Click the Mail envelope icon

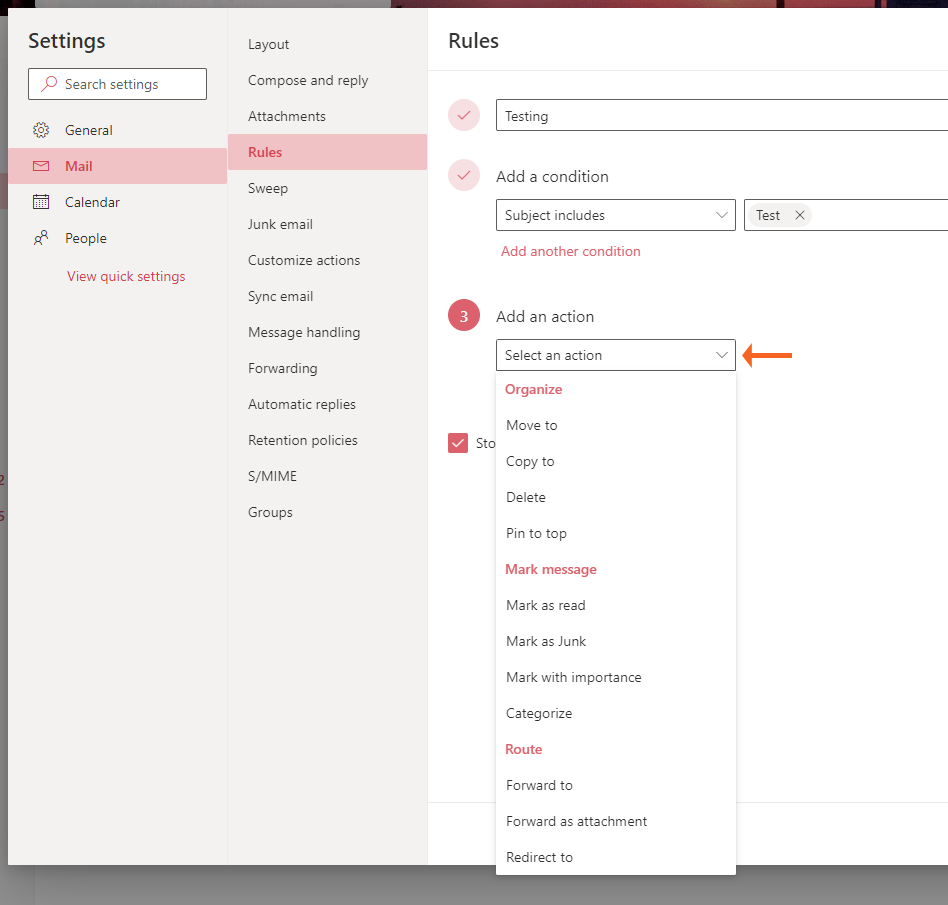pos(41,166)
